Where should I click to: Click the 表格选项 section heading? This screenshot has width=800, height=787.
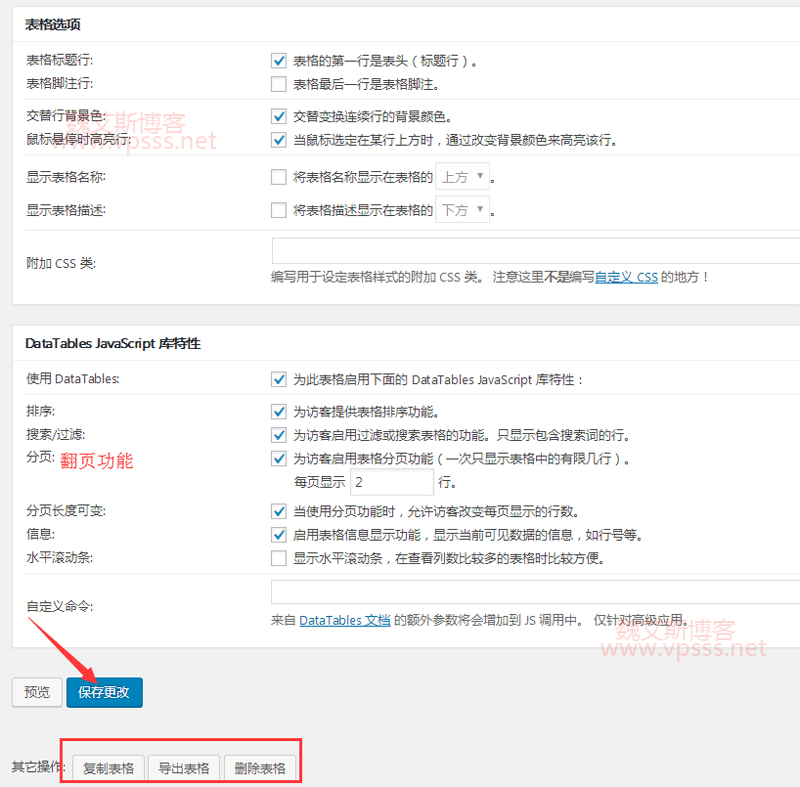pyautogui.click(x=53, y=24)
